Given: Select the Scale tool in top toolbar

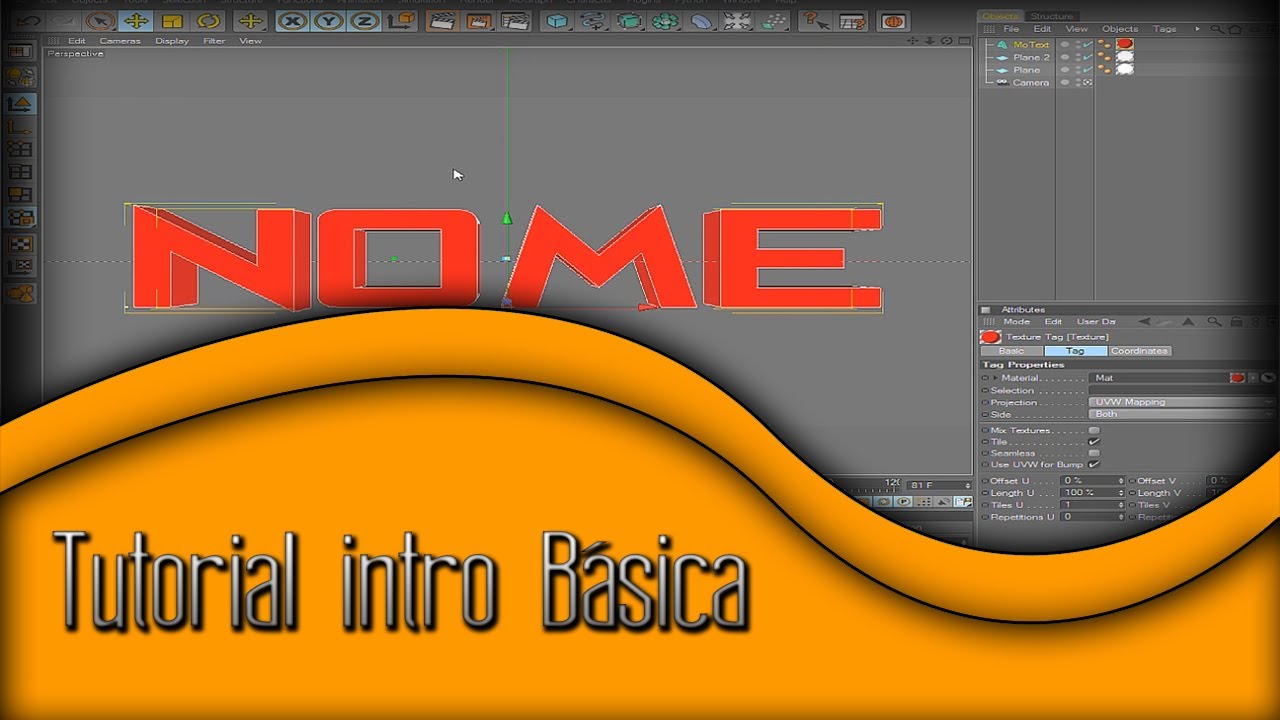Looking at the screenshot, I should point(171,20).
